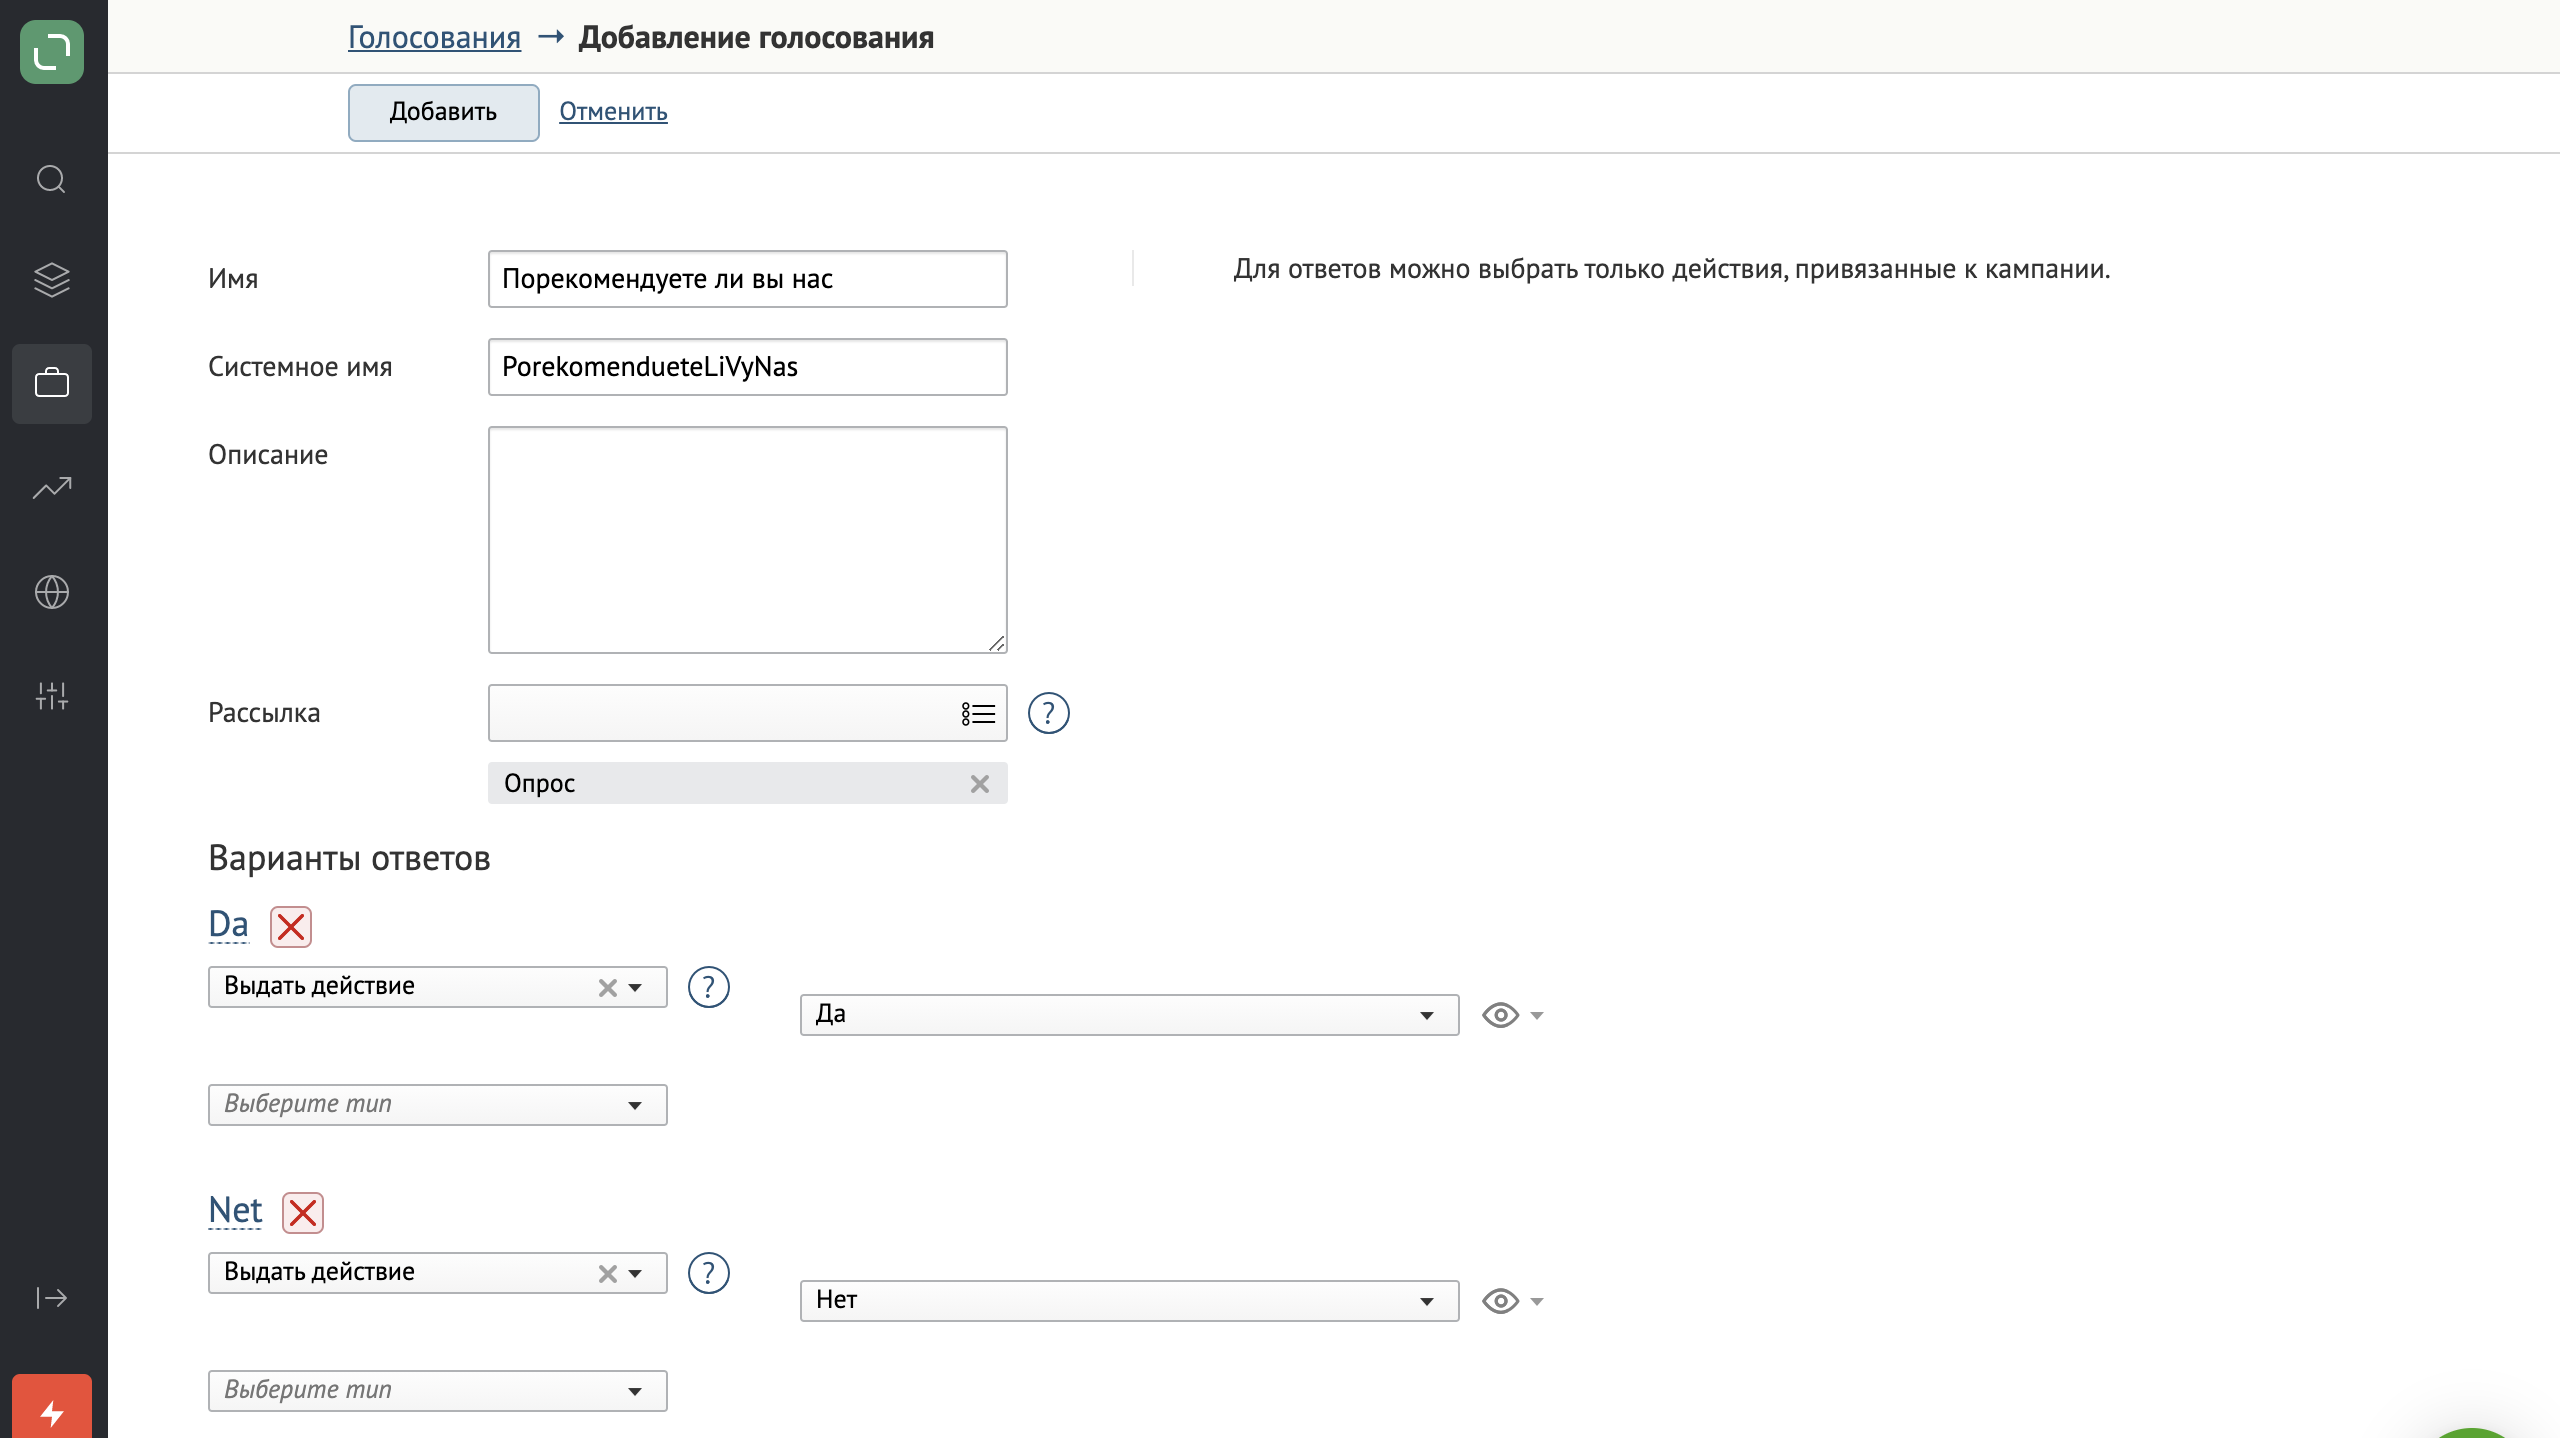Viewport: 2560px width, 1438px height.
Task: Show help for Рассылка field
Action: (1049, 713)
